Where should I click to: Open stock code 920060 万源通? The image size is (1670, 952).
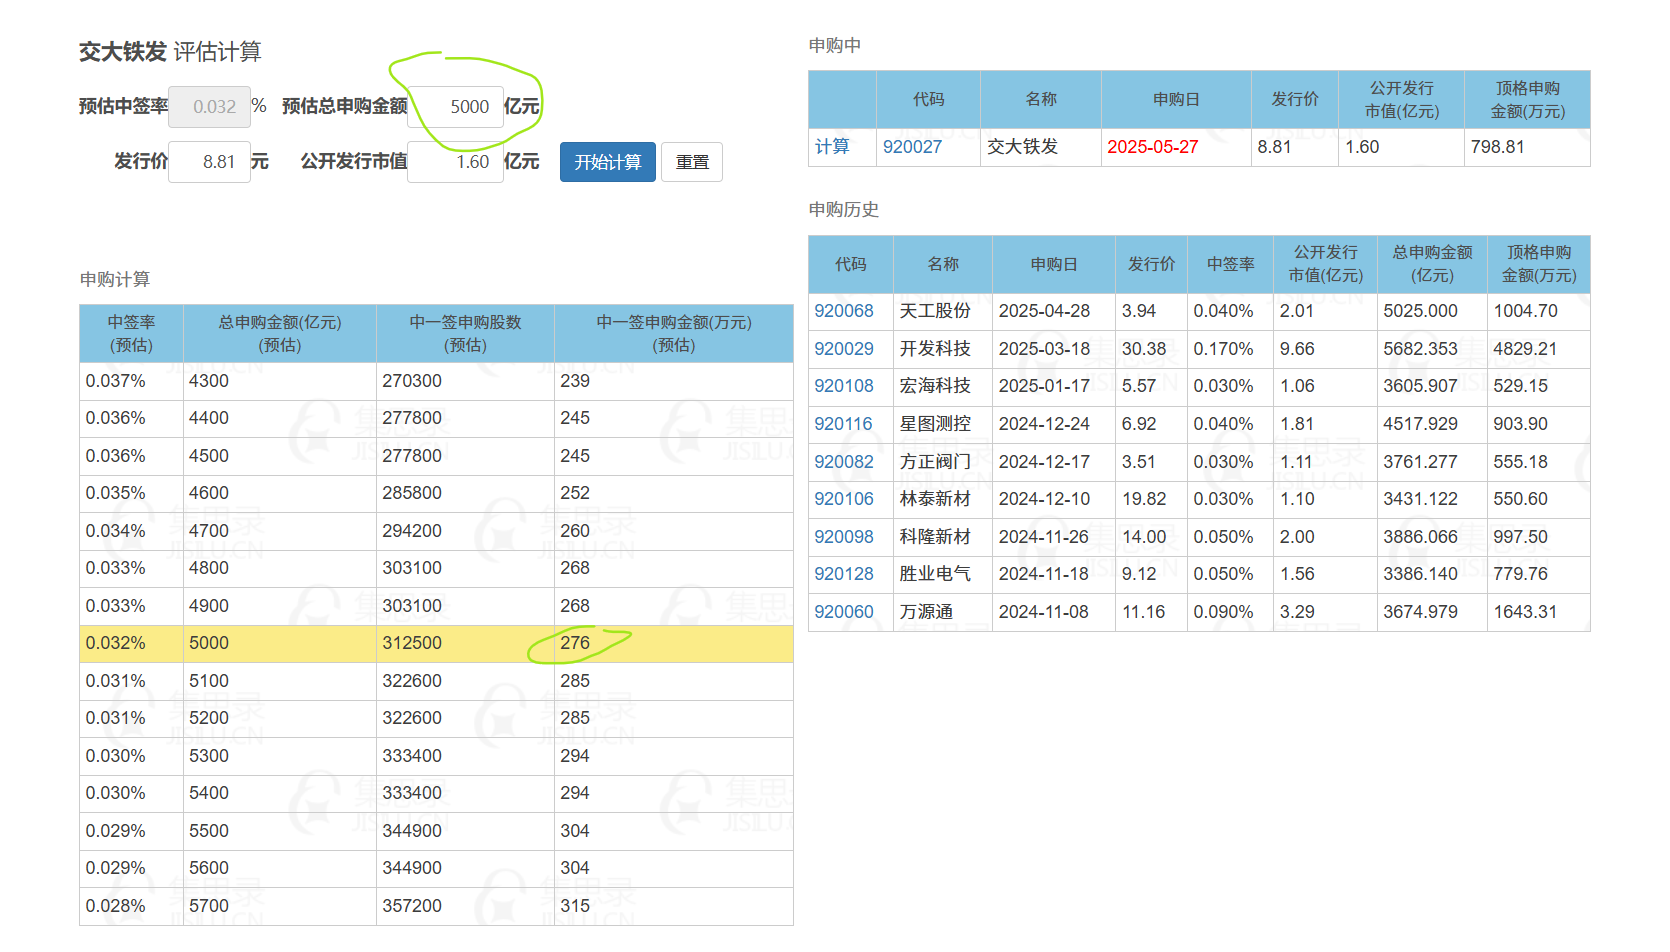click(843, 612)
